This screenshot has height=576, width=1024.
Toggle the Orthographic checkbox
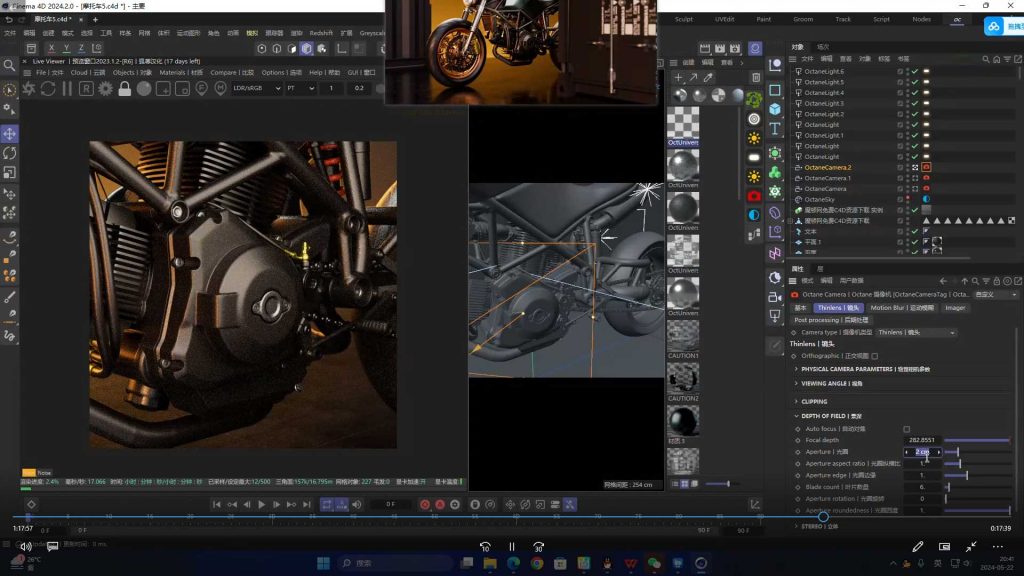pyautogui.click(x=875, y=356)
